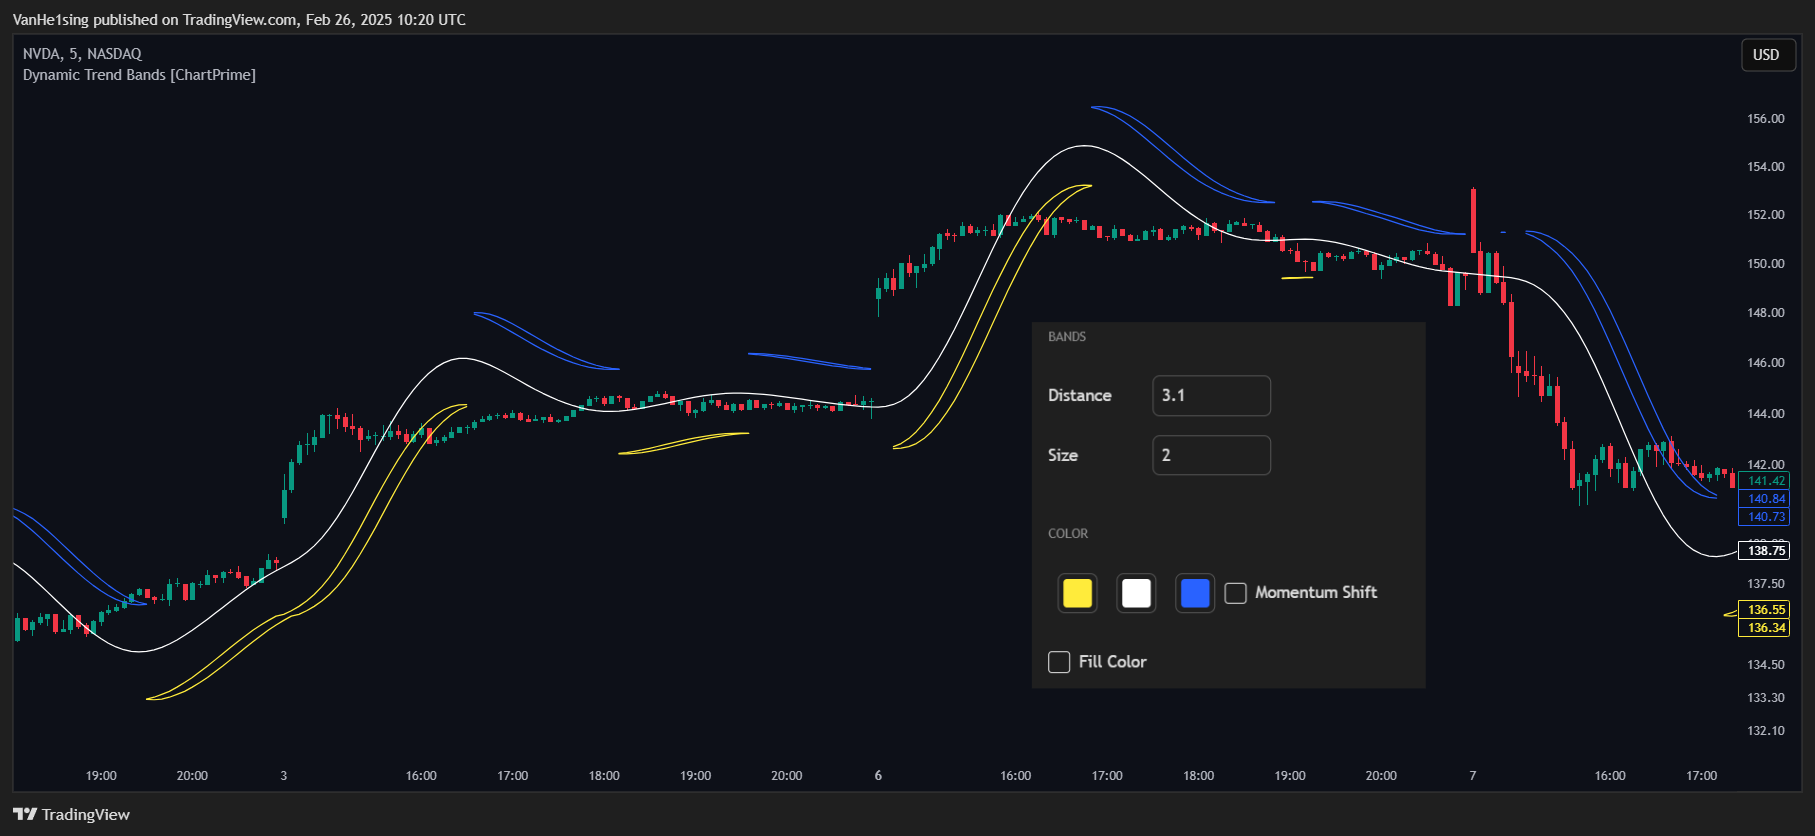Click the 150.00 price axis value
The width and height of the screenshot is (1815, 836).
[x=1765, y=264]
